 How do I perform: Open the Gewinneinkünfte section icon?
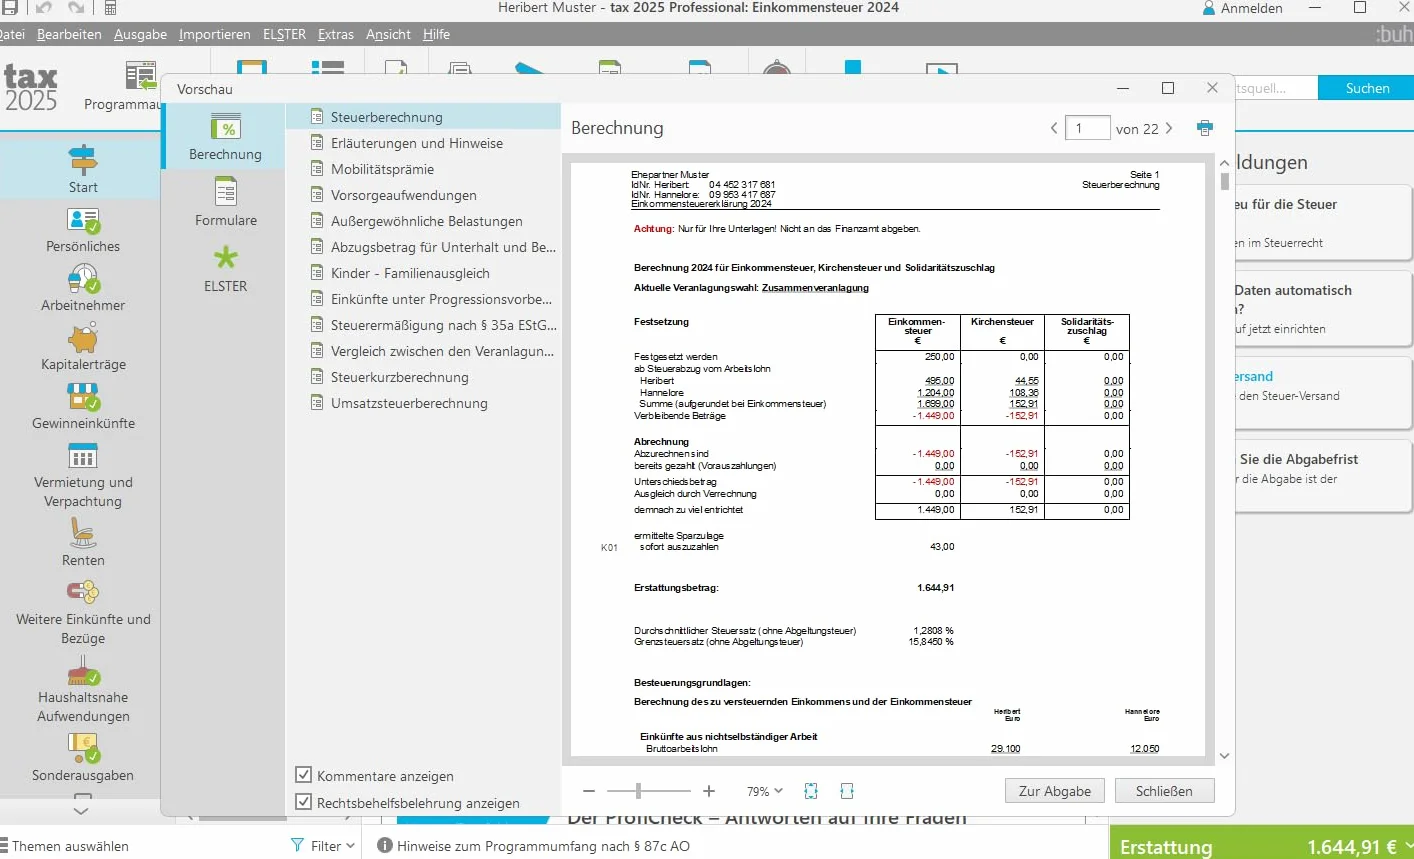83,397
